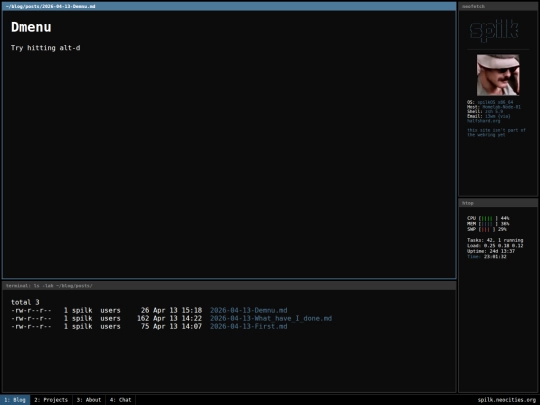Click the 'Apr 13 14:22' timestamp
The image size is (540, 405).
(177, 319)
